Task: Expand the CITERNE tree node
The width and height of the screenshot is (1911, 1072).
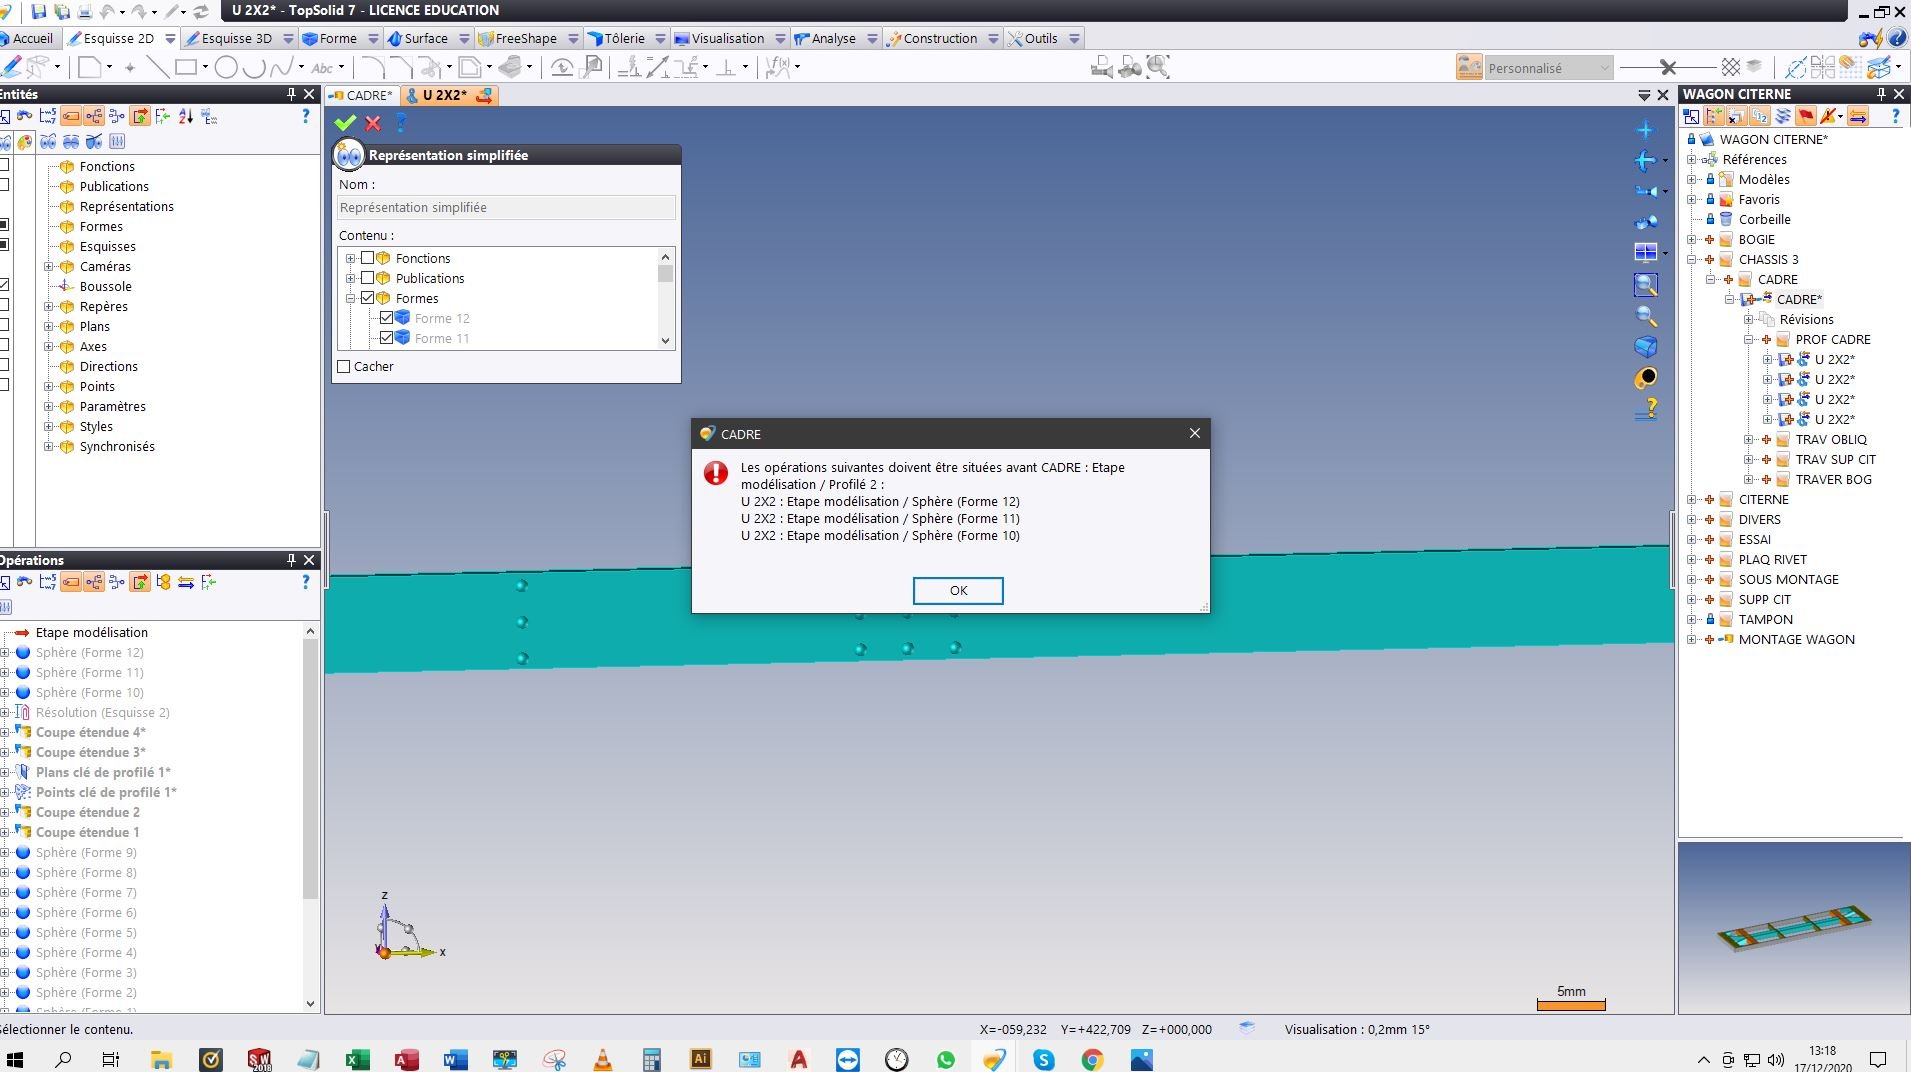Action: (1691, 499)
